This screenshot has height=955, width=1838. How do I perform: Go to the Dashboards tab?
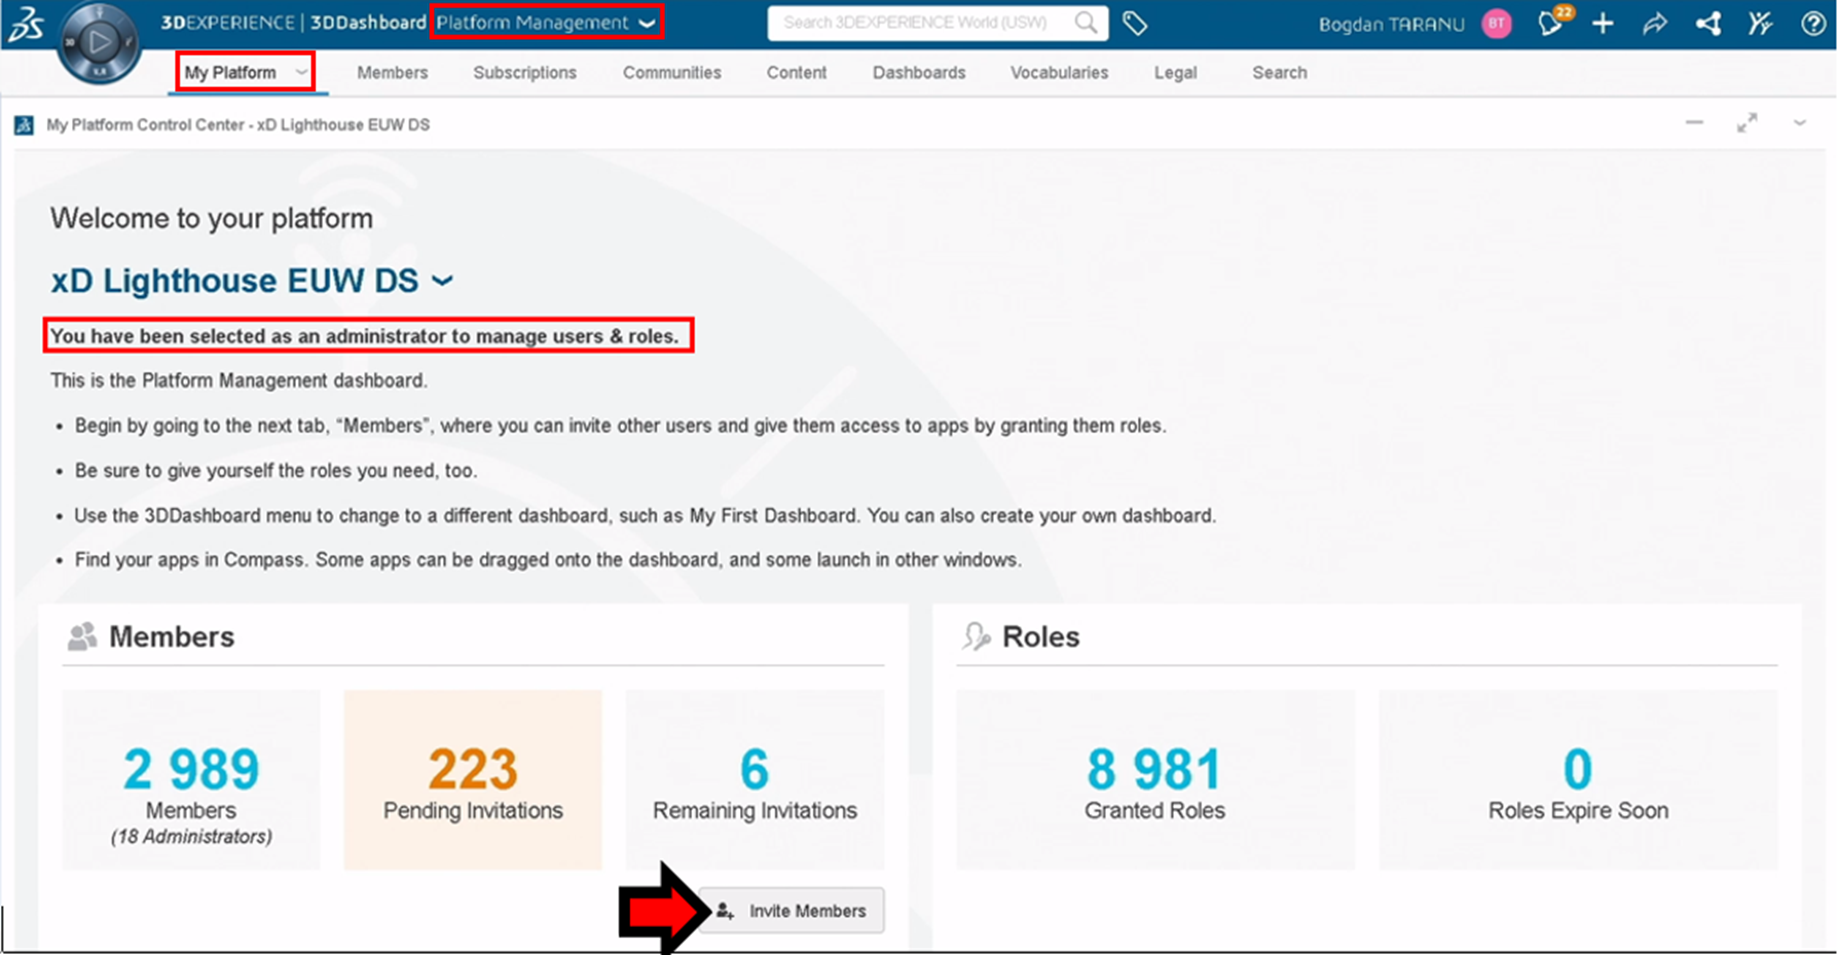[919, 72]
